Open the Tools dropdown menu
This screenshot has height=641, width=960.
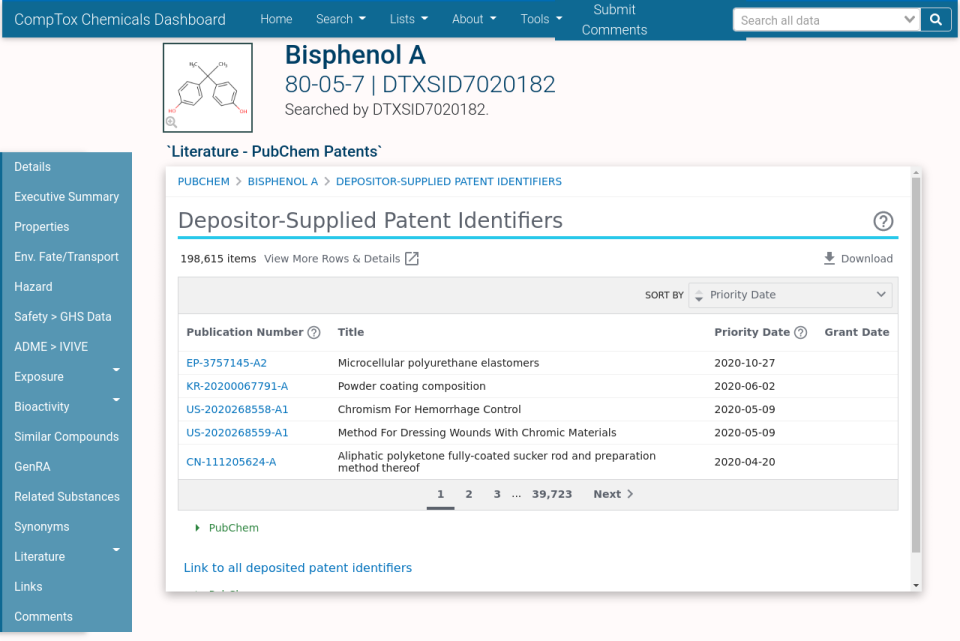click(542, 19)
